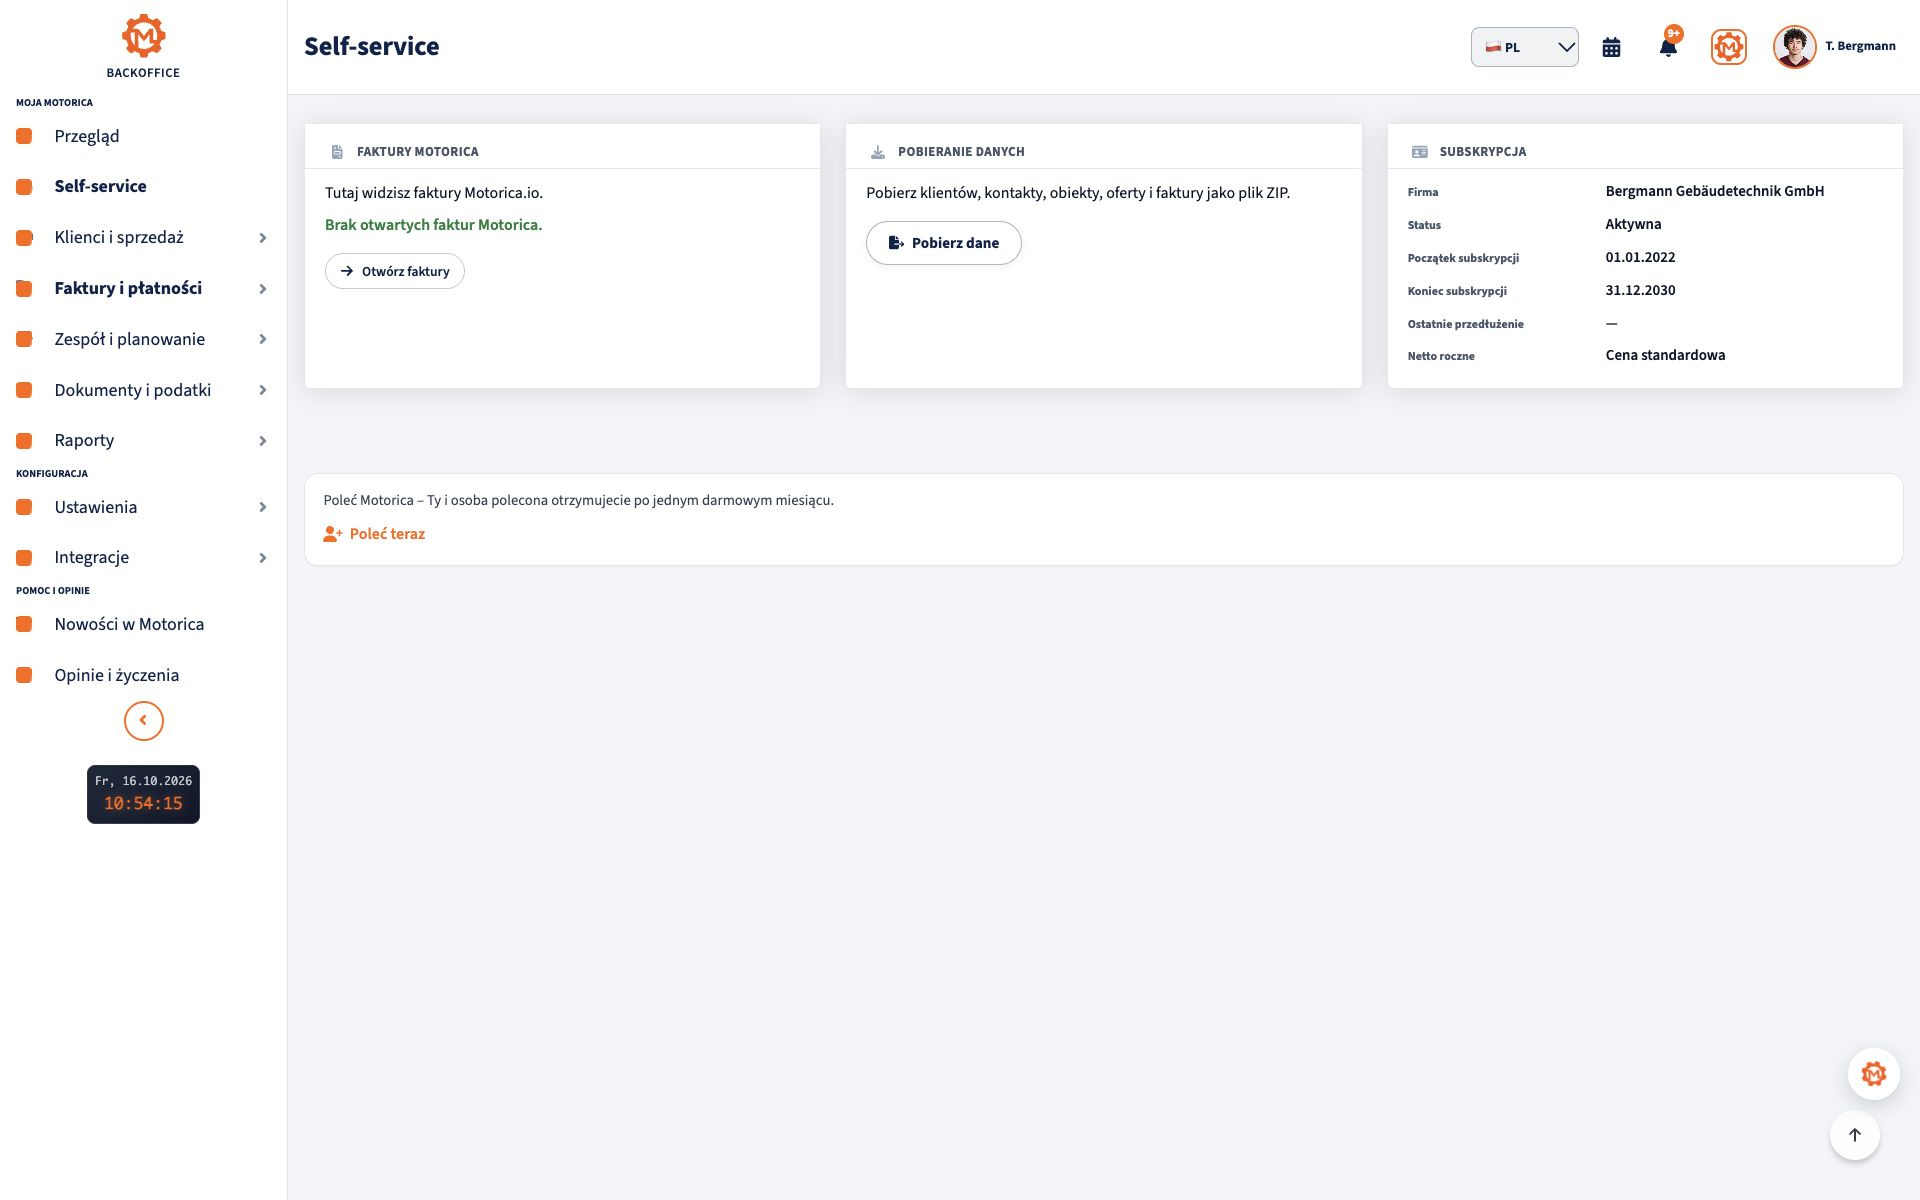Click T. Bergmann user name

click(x=1860, y=46)
